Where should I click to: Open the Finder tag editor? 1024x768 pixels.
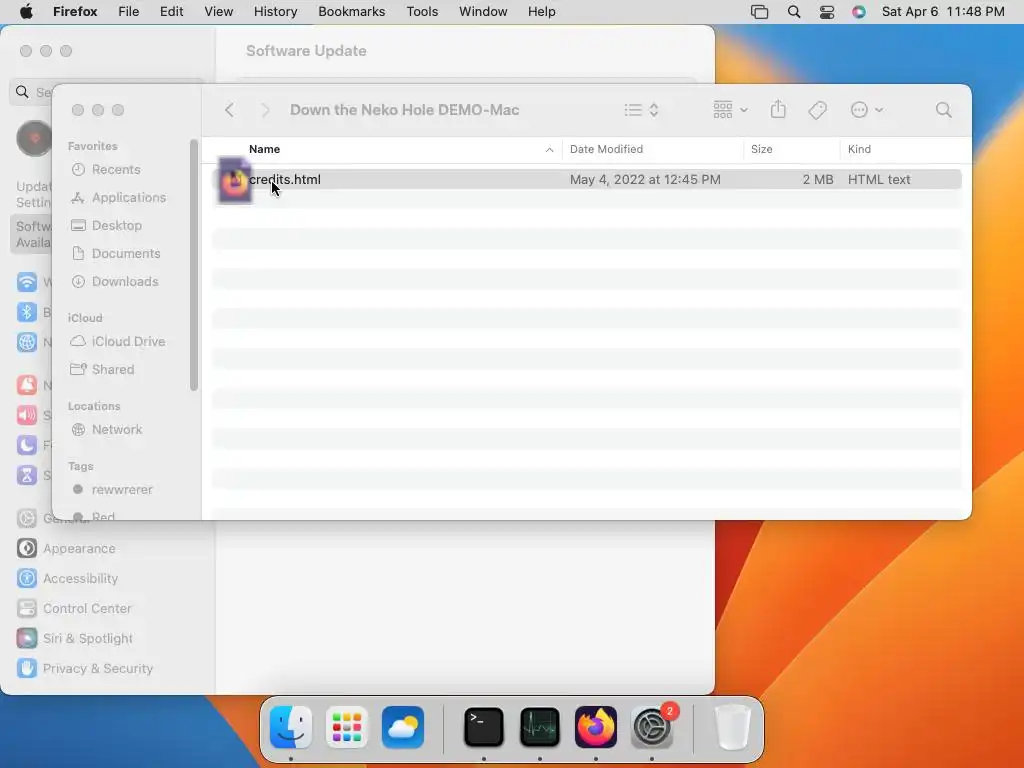click(x=817, y=110)
